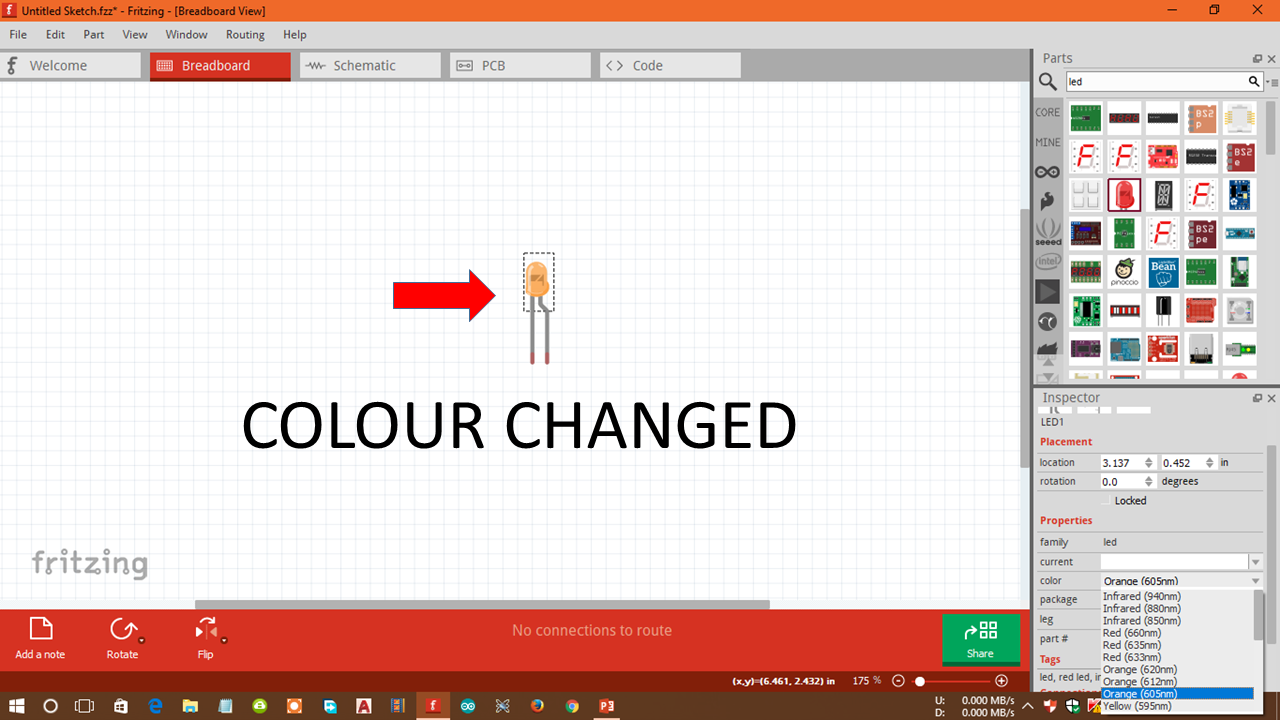
Task: Select the LED bar graph part
Action: 1124,310
